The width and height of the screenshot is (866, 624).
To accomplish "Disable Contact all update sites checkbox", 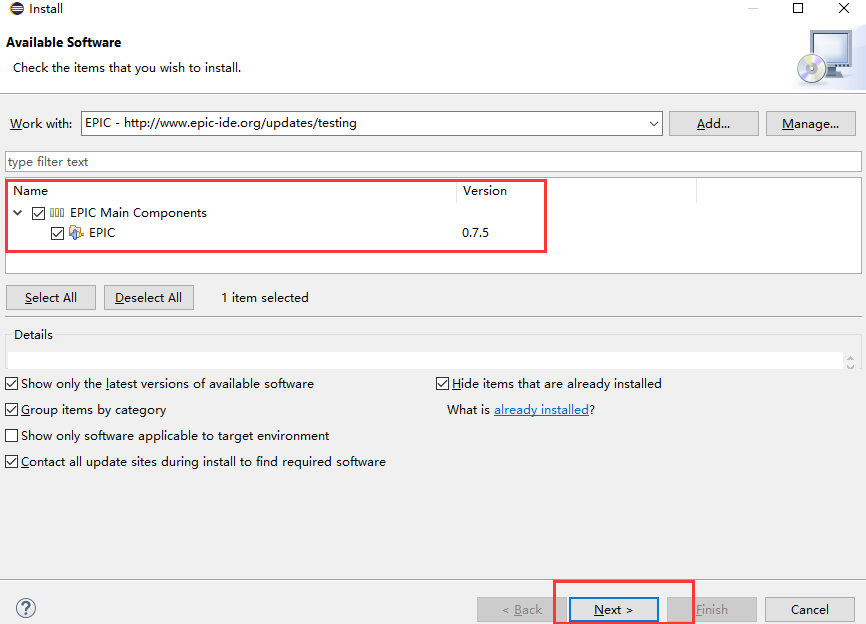I will (12, 461).
